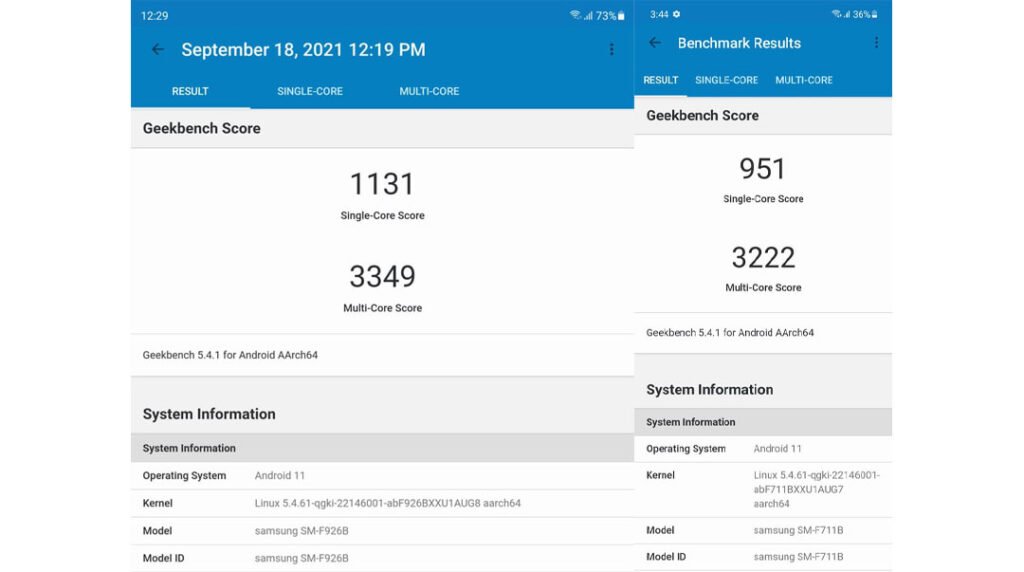Tap Single-Core Score label under 1131
The width and height of the screenshot is (1024, 572).
click(x=382, y=215)
